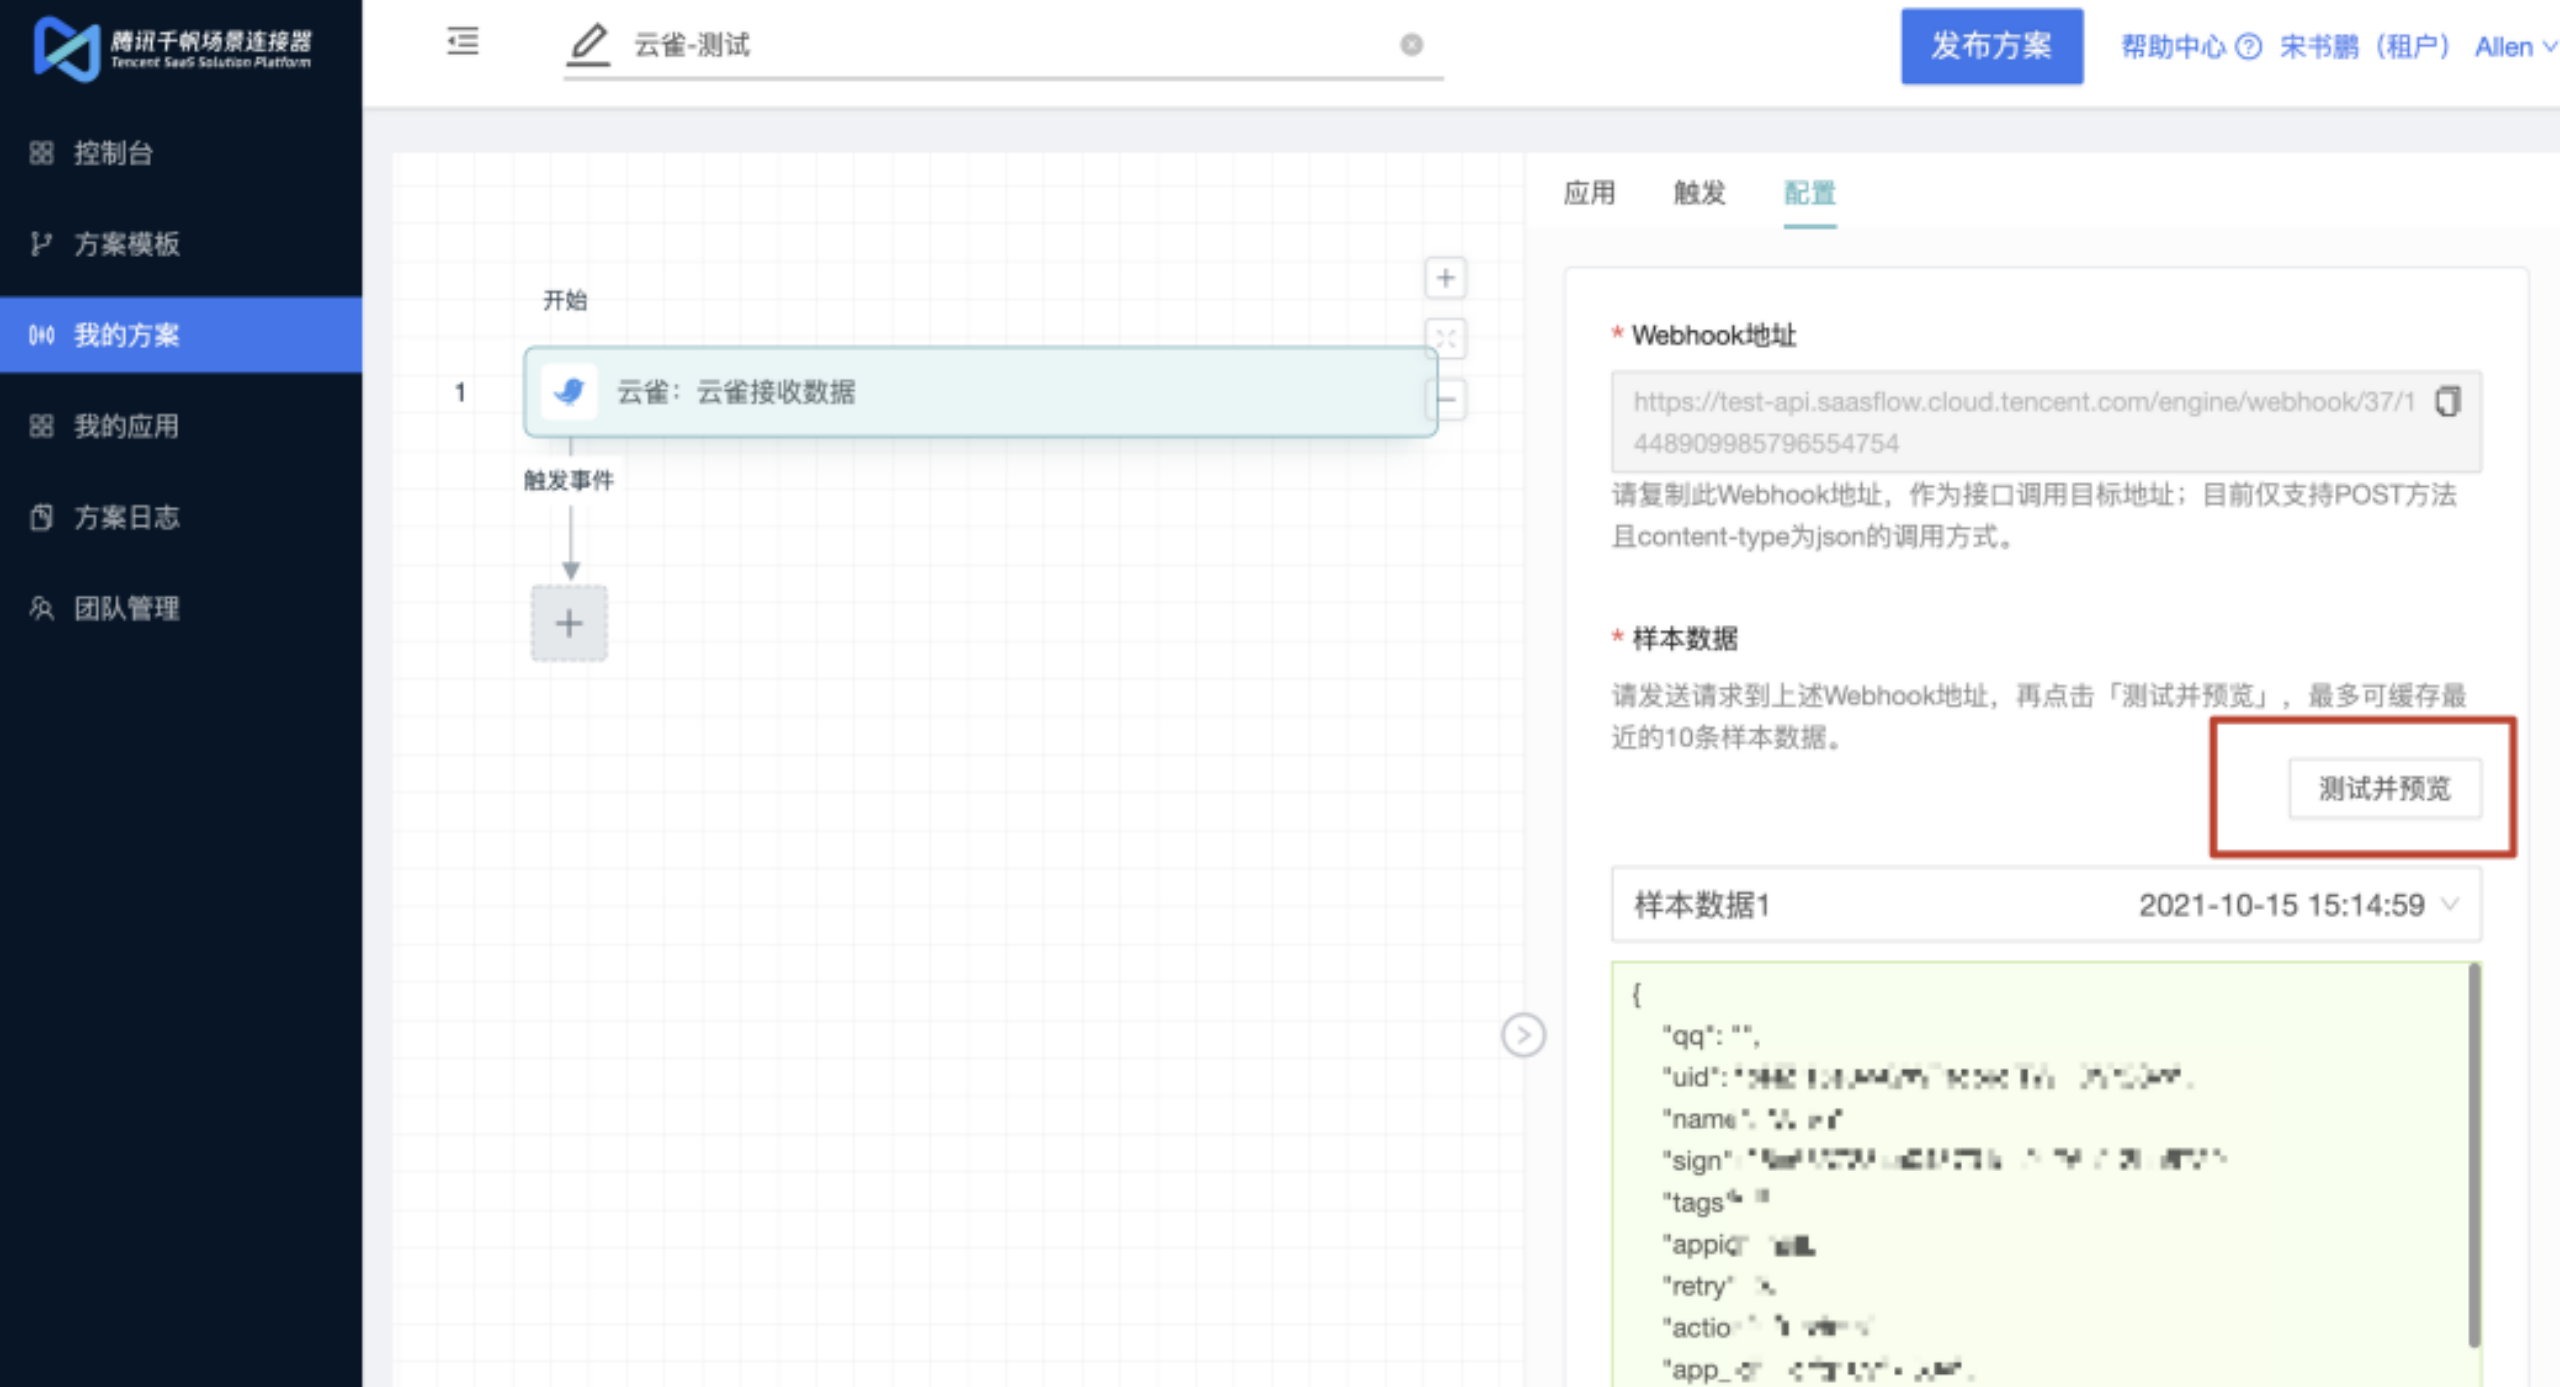Click the "qq" line in sample JSON
The image size is (2560, 1387).
[x=1710, y=1036]
